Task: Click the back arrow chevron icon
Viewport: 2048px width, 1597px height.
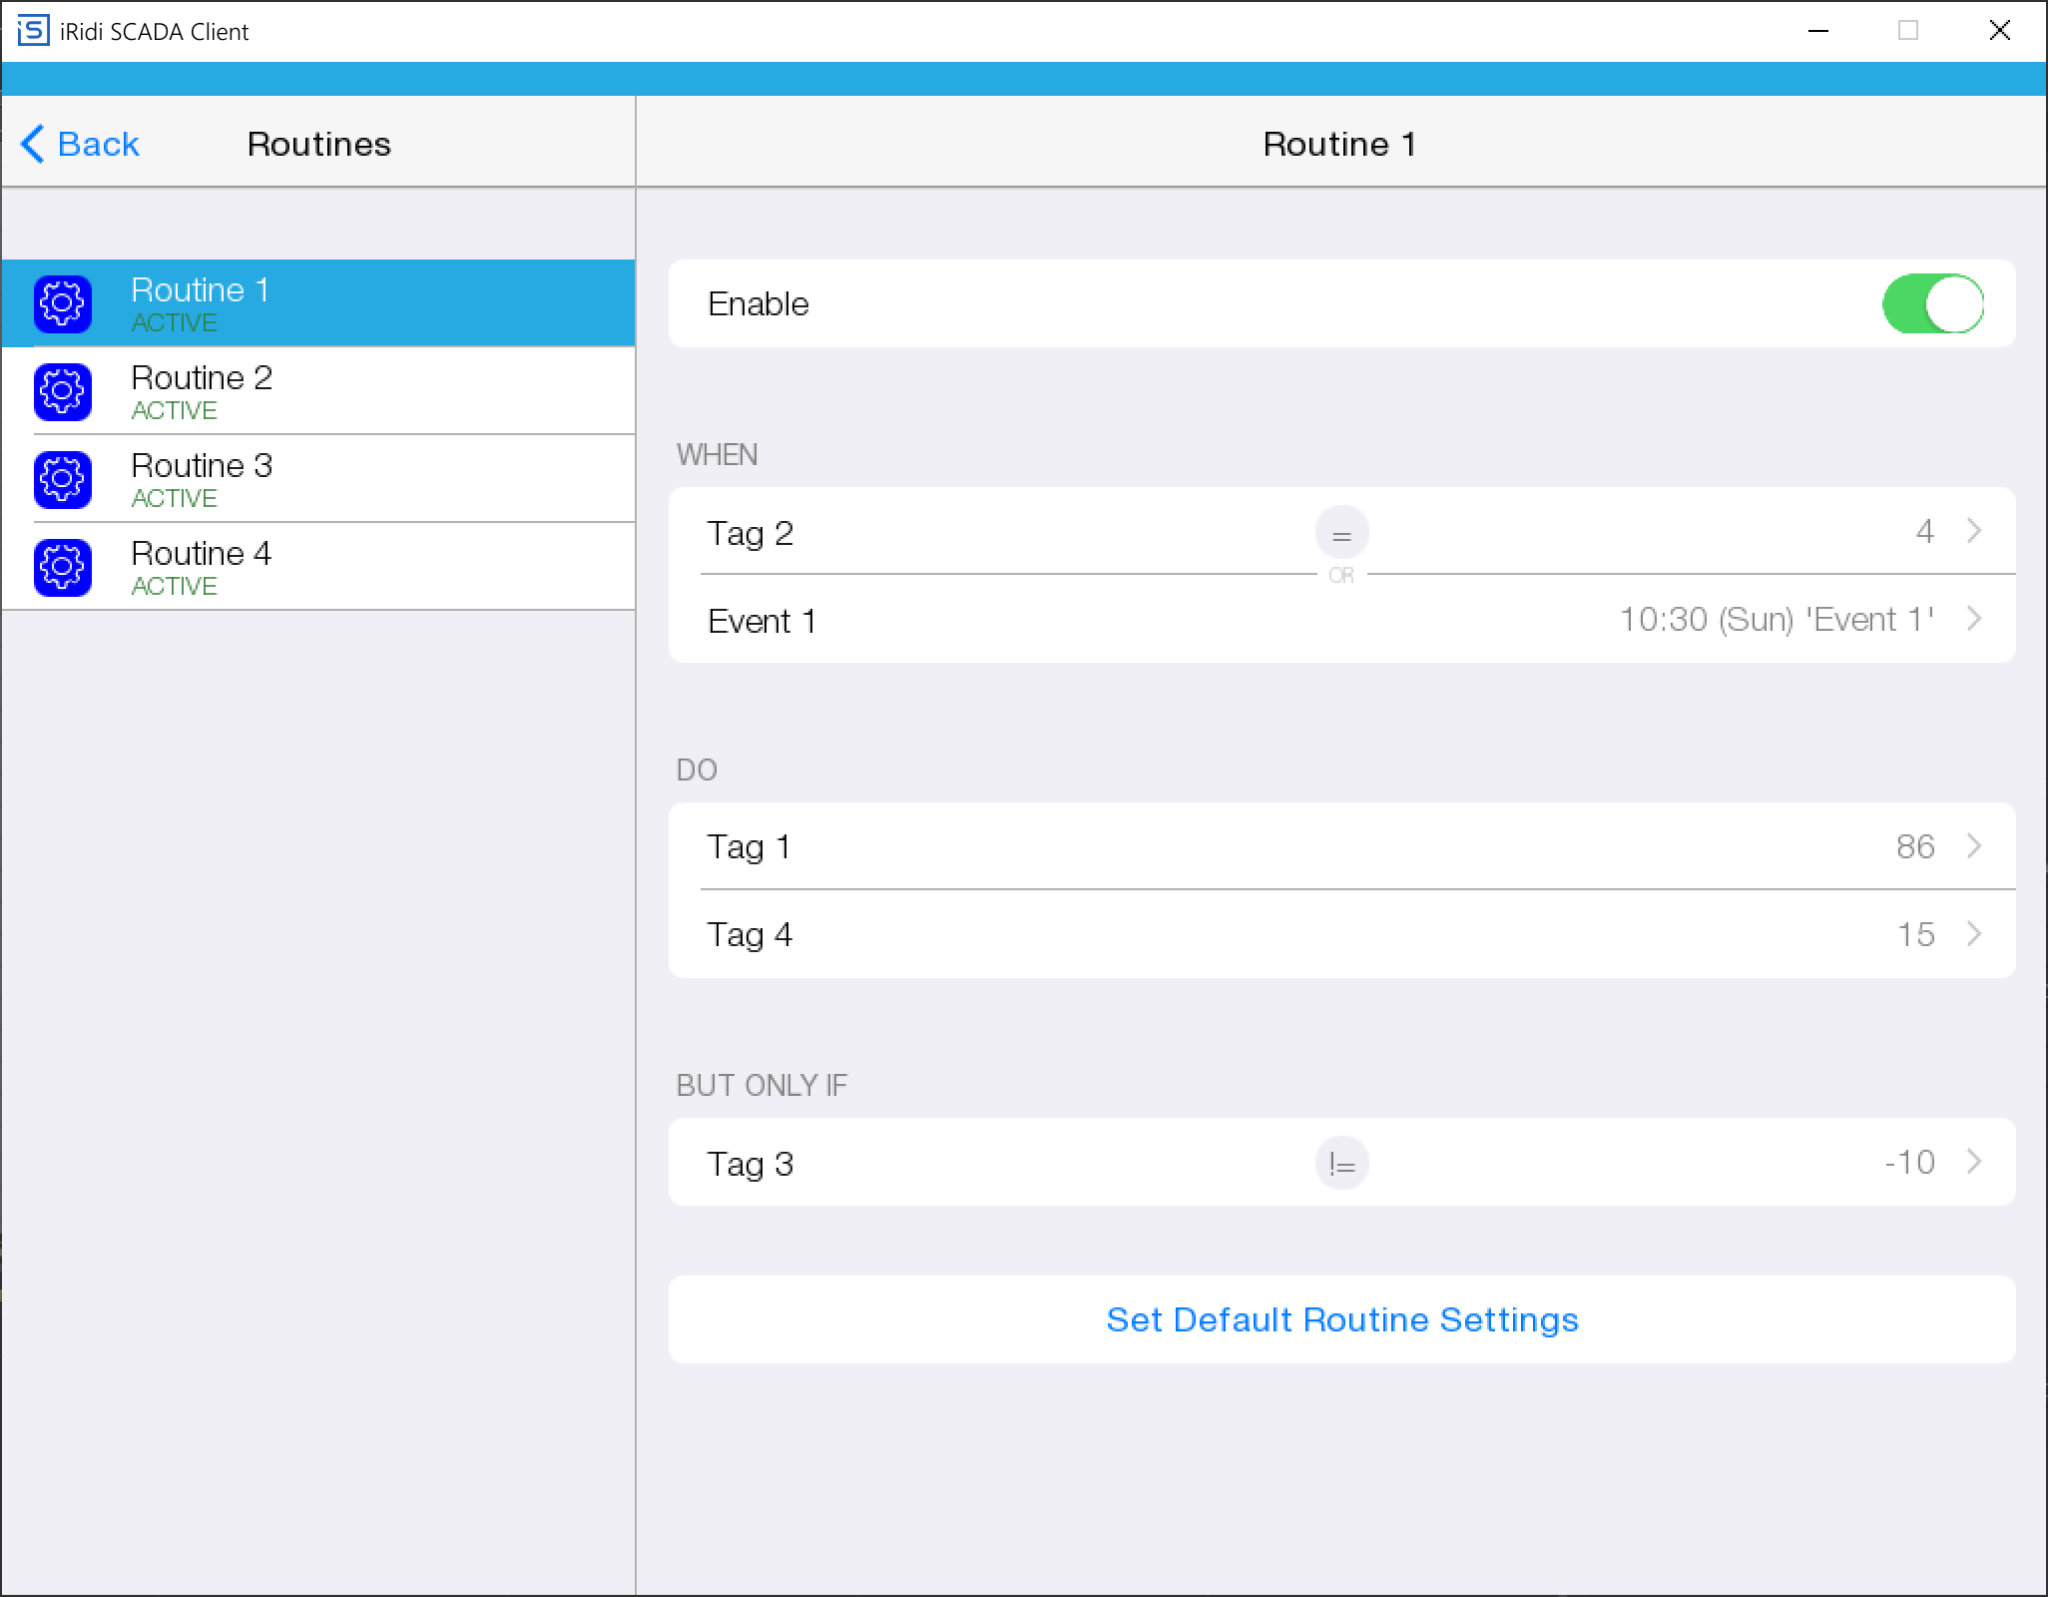Action: [x=32, y=144]
